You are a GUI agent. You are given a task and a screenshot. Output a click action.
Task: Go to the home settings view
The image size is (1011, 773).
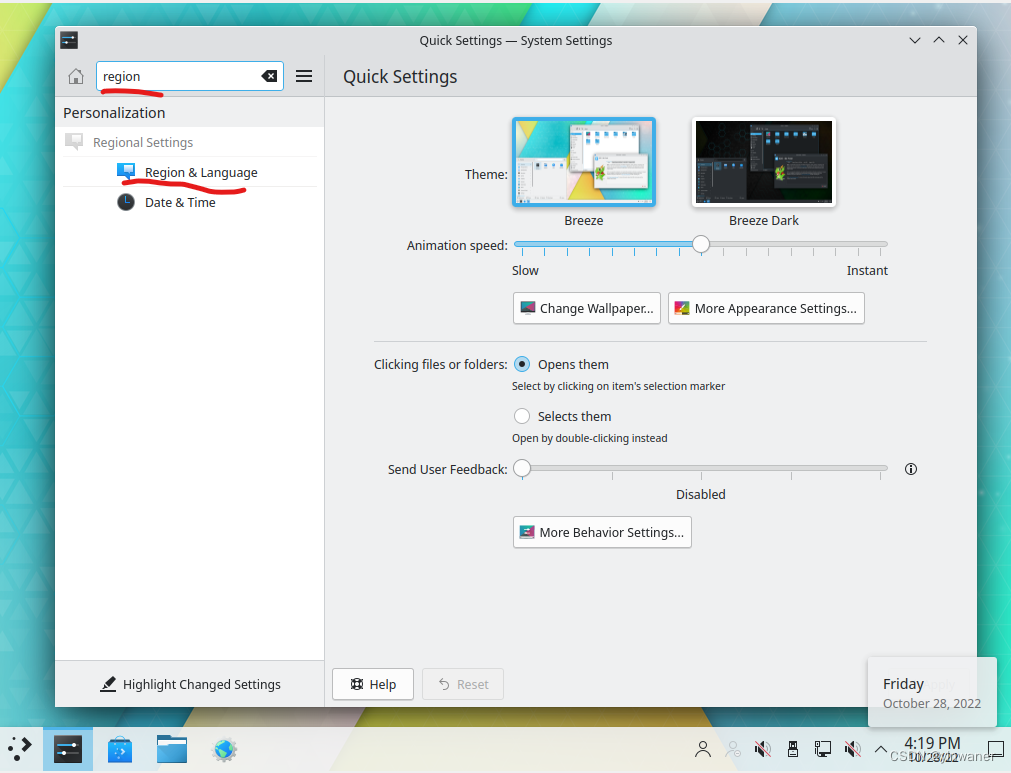point(76,76)
